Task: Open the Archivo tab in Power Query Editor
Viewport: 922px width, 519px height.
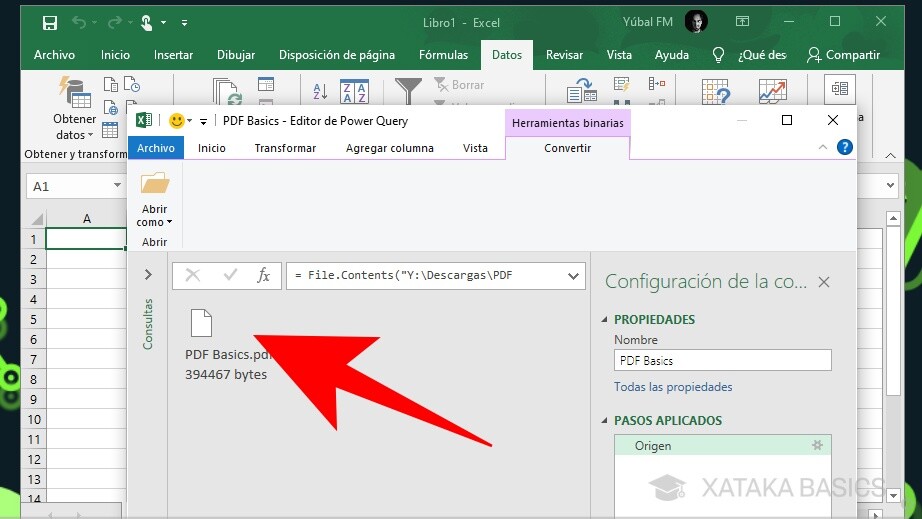Action: 156,148
